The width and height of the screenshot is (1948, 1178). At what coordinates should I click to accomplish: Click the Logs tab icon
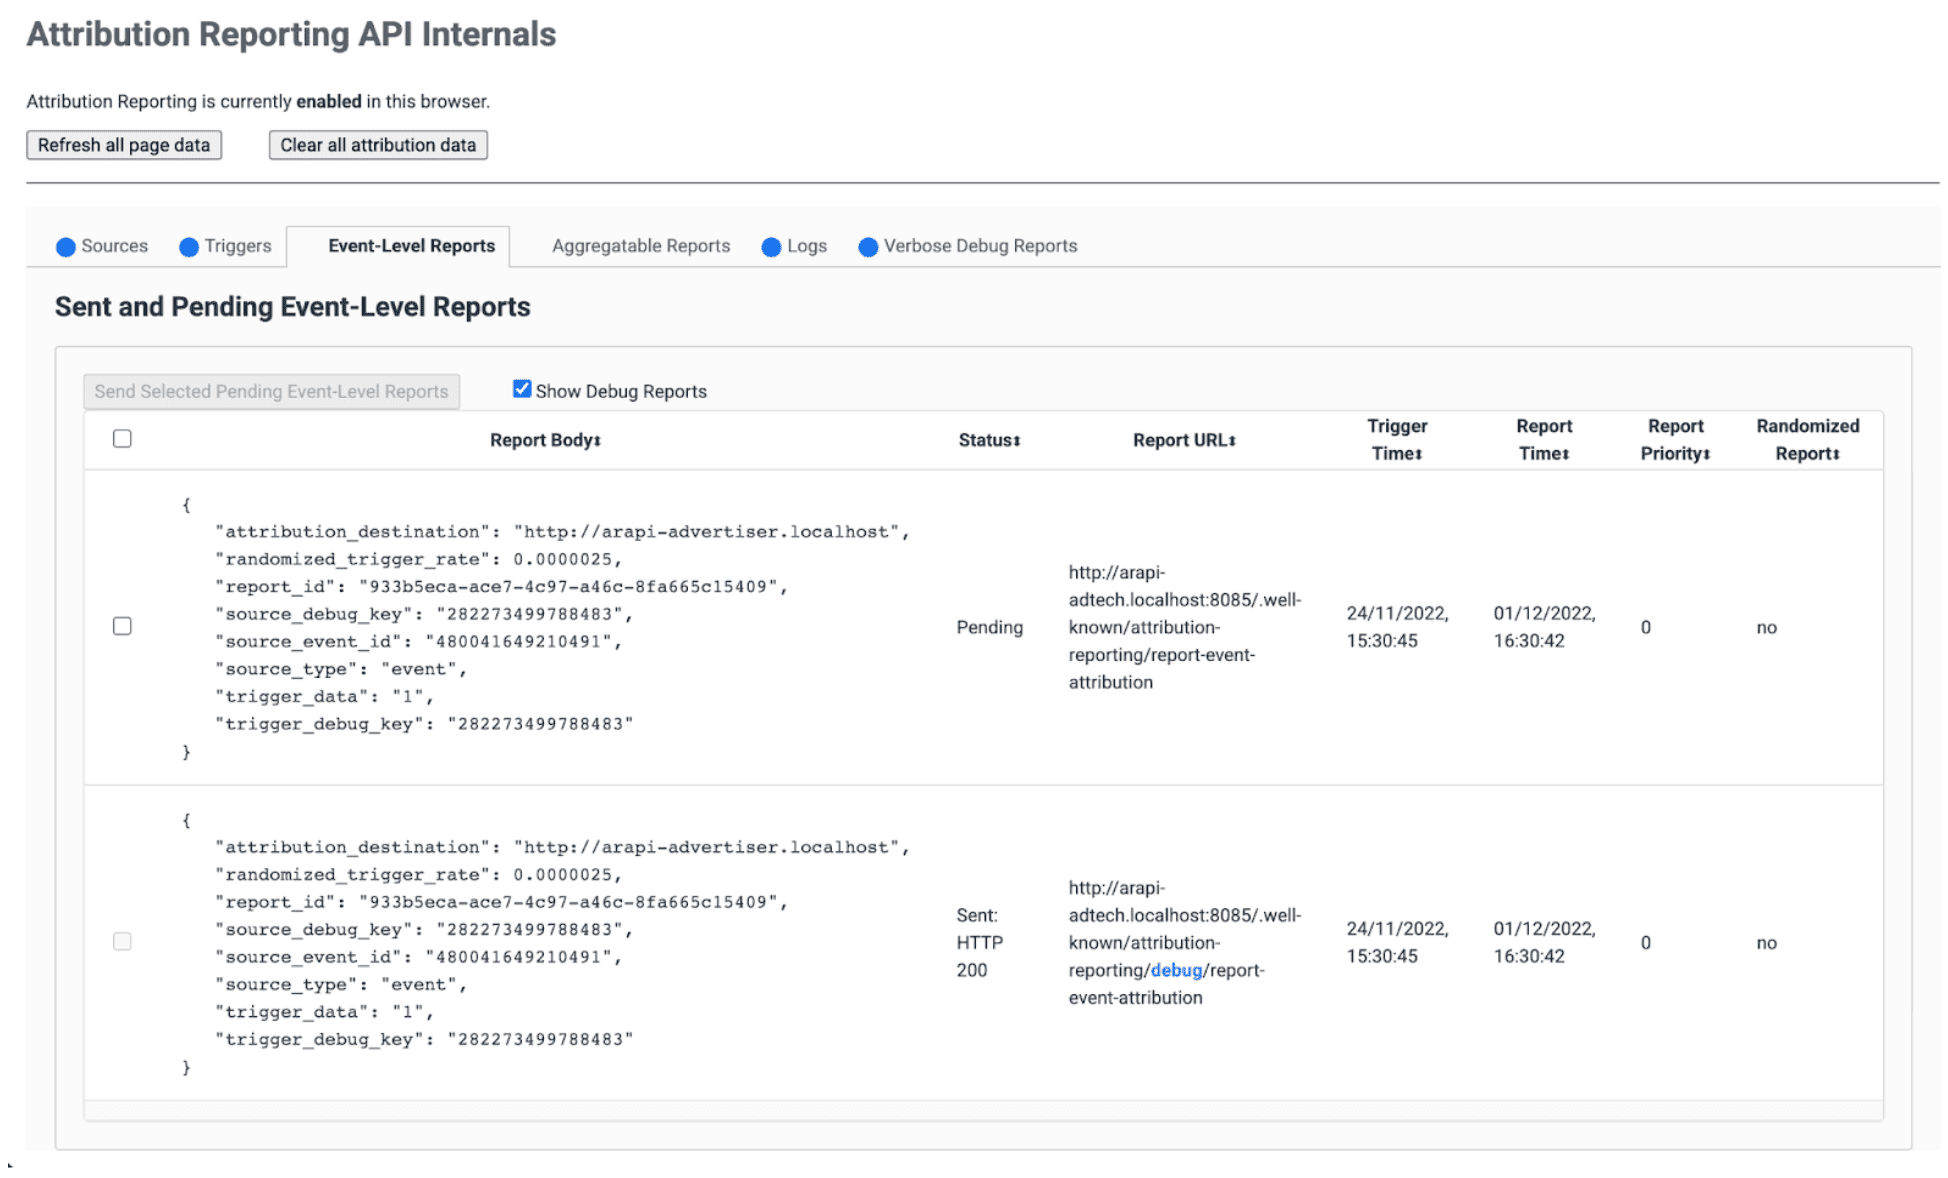(x=774, y=246)
